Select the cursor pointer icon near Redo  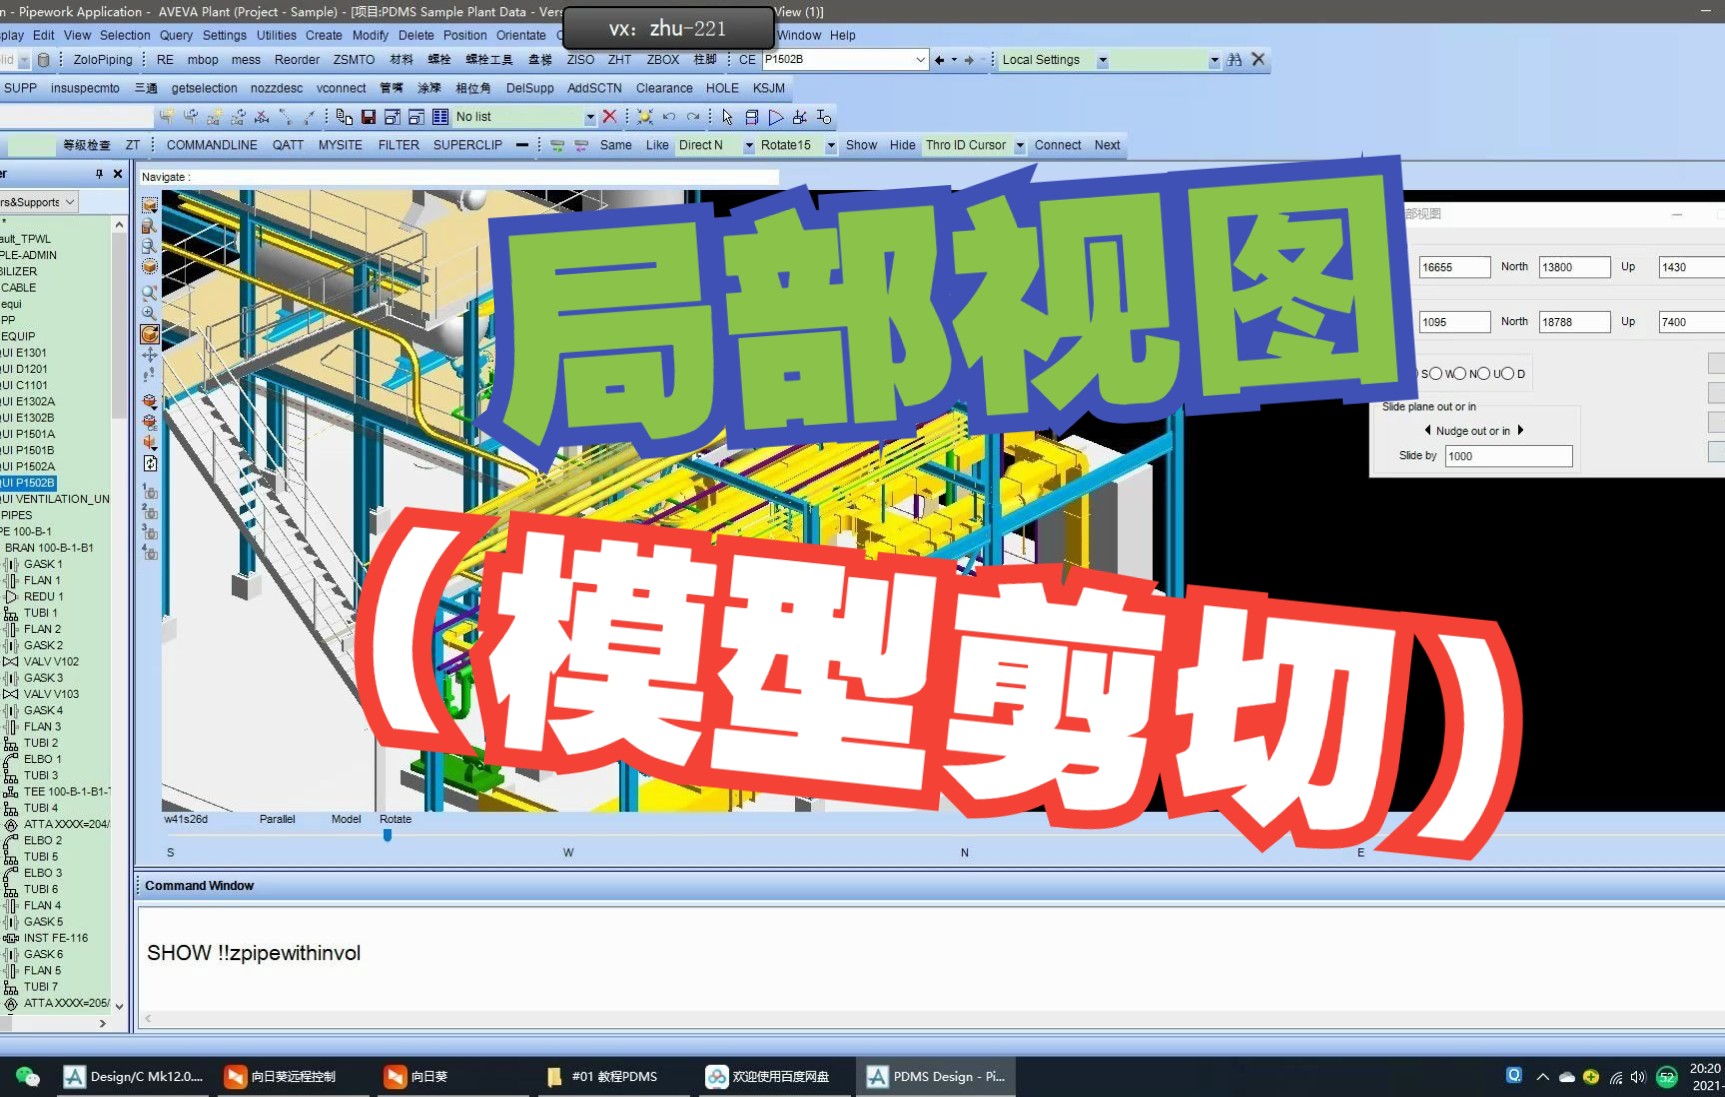click(x=726, y=117)
